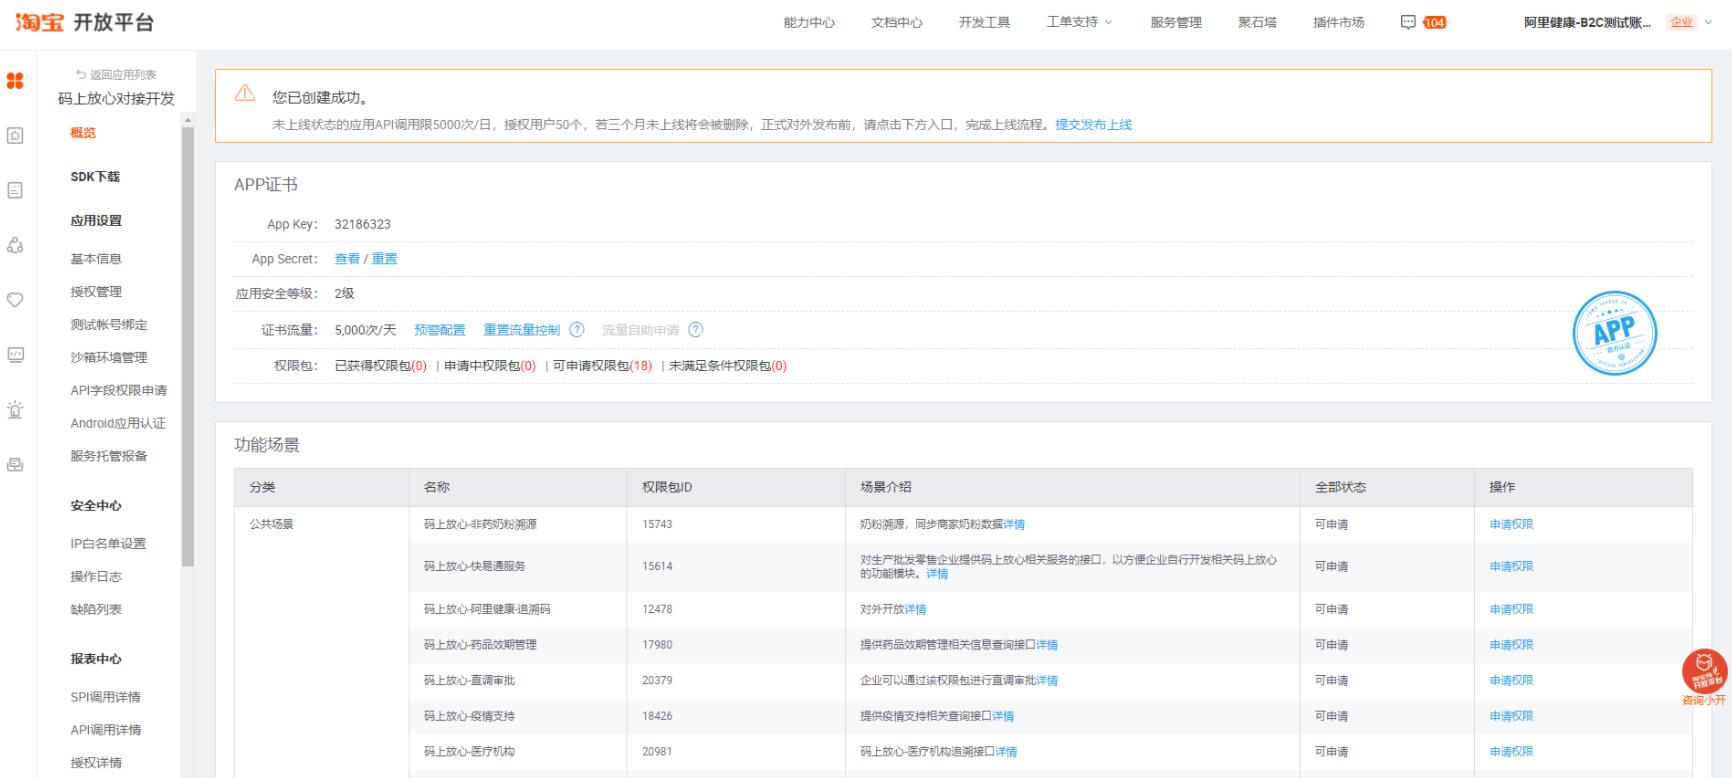Click the Taobao Open Platform logo
The height and width of the screenshot is (778, 1732).
tap(86, 22)
